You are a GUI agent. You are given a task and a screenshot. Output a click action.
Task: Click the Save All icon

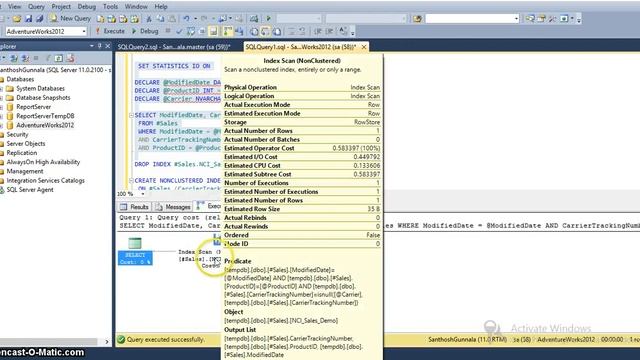40,19
